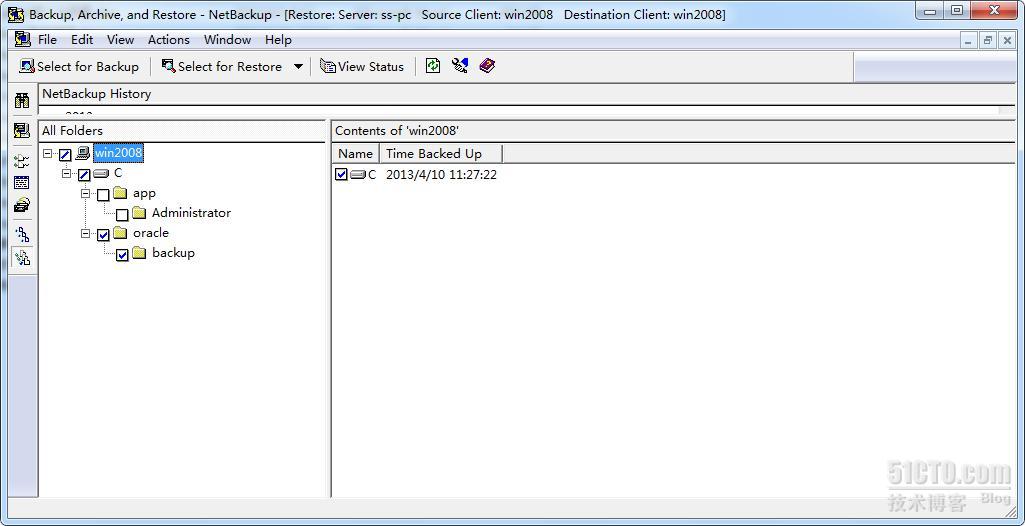Click the win2008 computer icon in tree
The image size is (1025, 526).
click(82, 154)
